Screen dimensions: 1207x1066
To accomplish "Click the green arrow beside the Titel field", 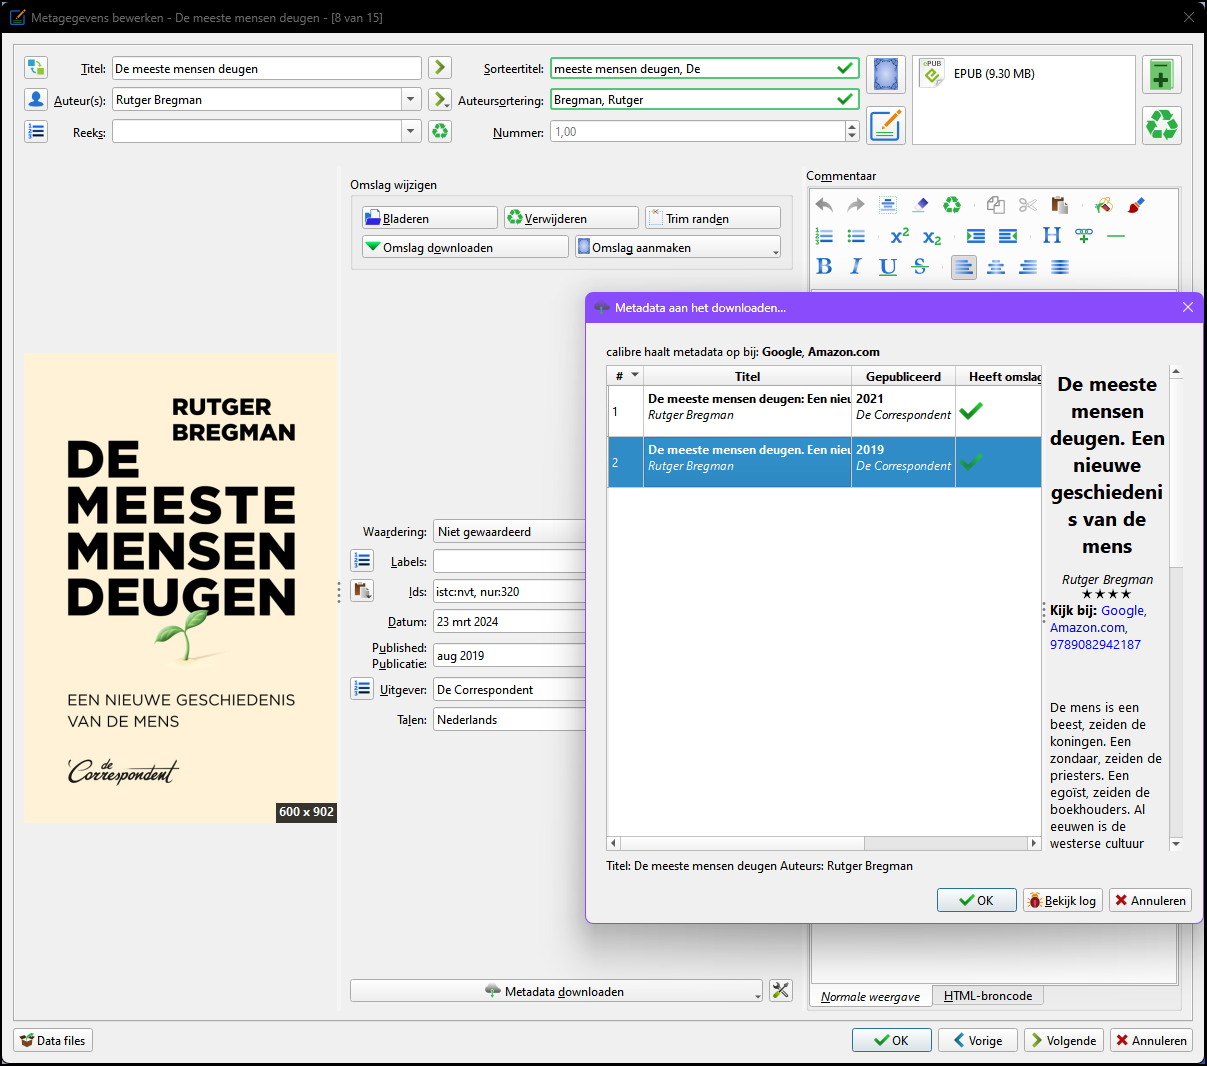I will pyautogui.click(x=440, y=68).
